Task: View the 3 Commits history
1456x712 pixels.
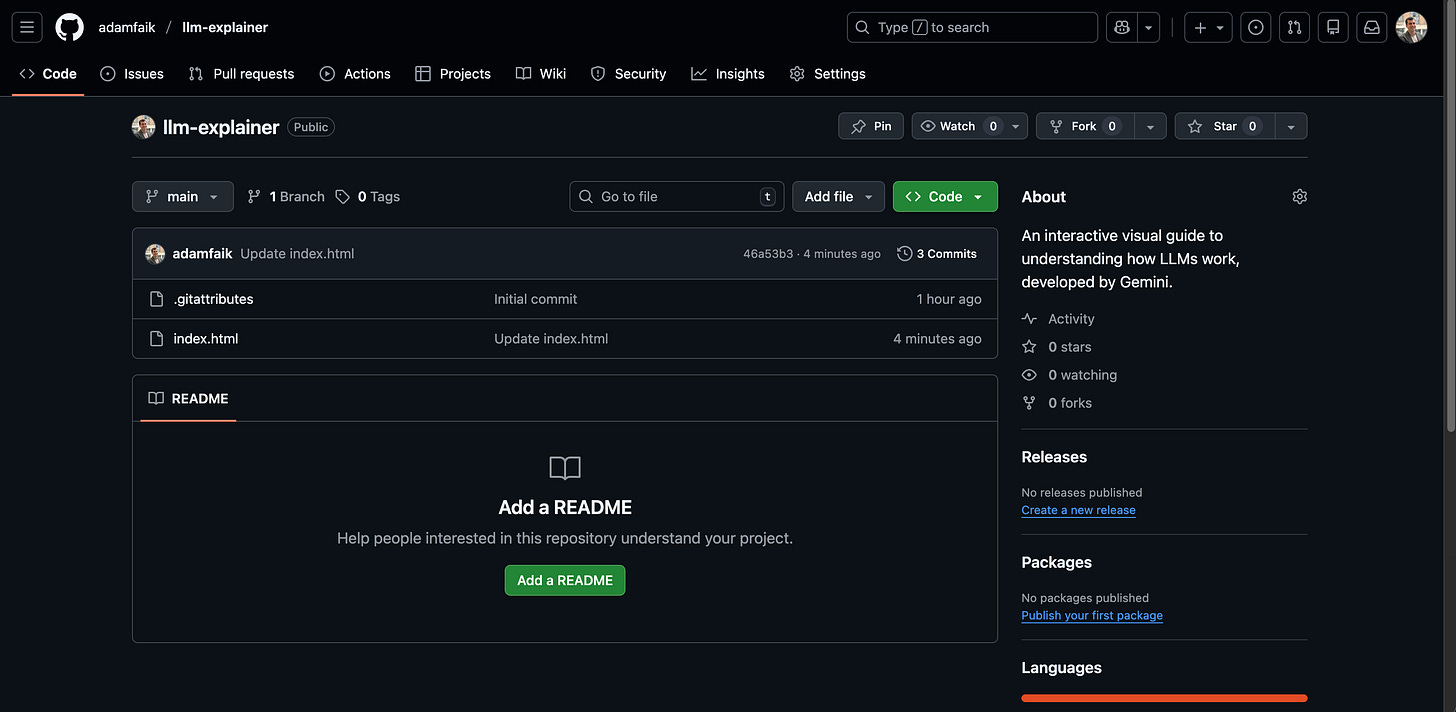Action: point(936,253)
